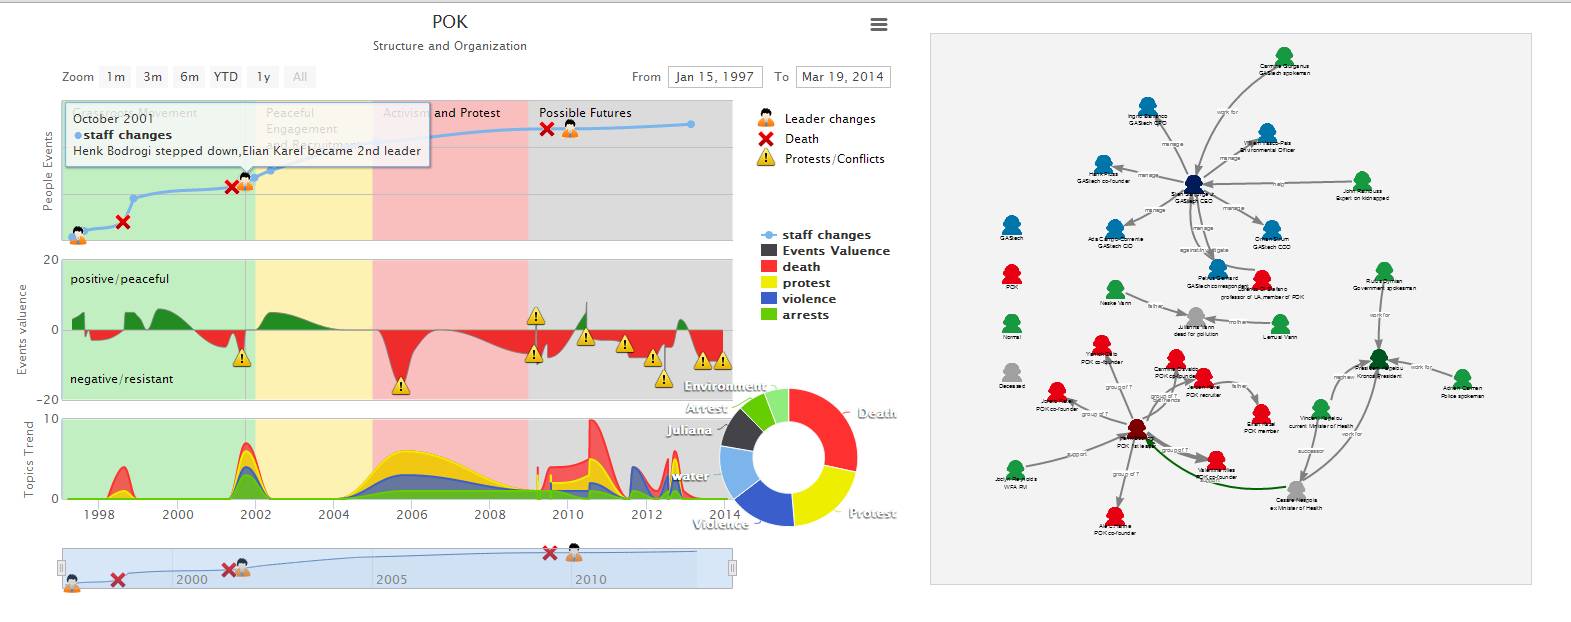Click the ex-Minister of Health grey node
This screenshot has height=622, width=1571.
click(x=1296, y=489)
